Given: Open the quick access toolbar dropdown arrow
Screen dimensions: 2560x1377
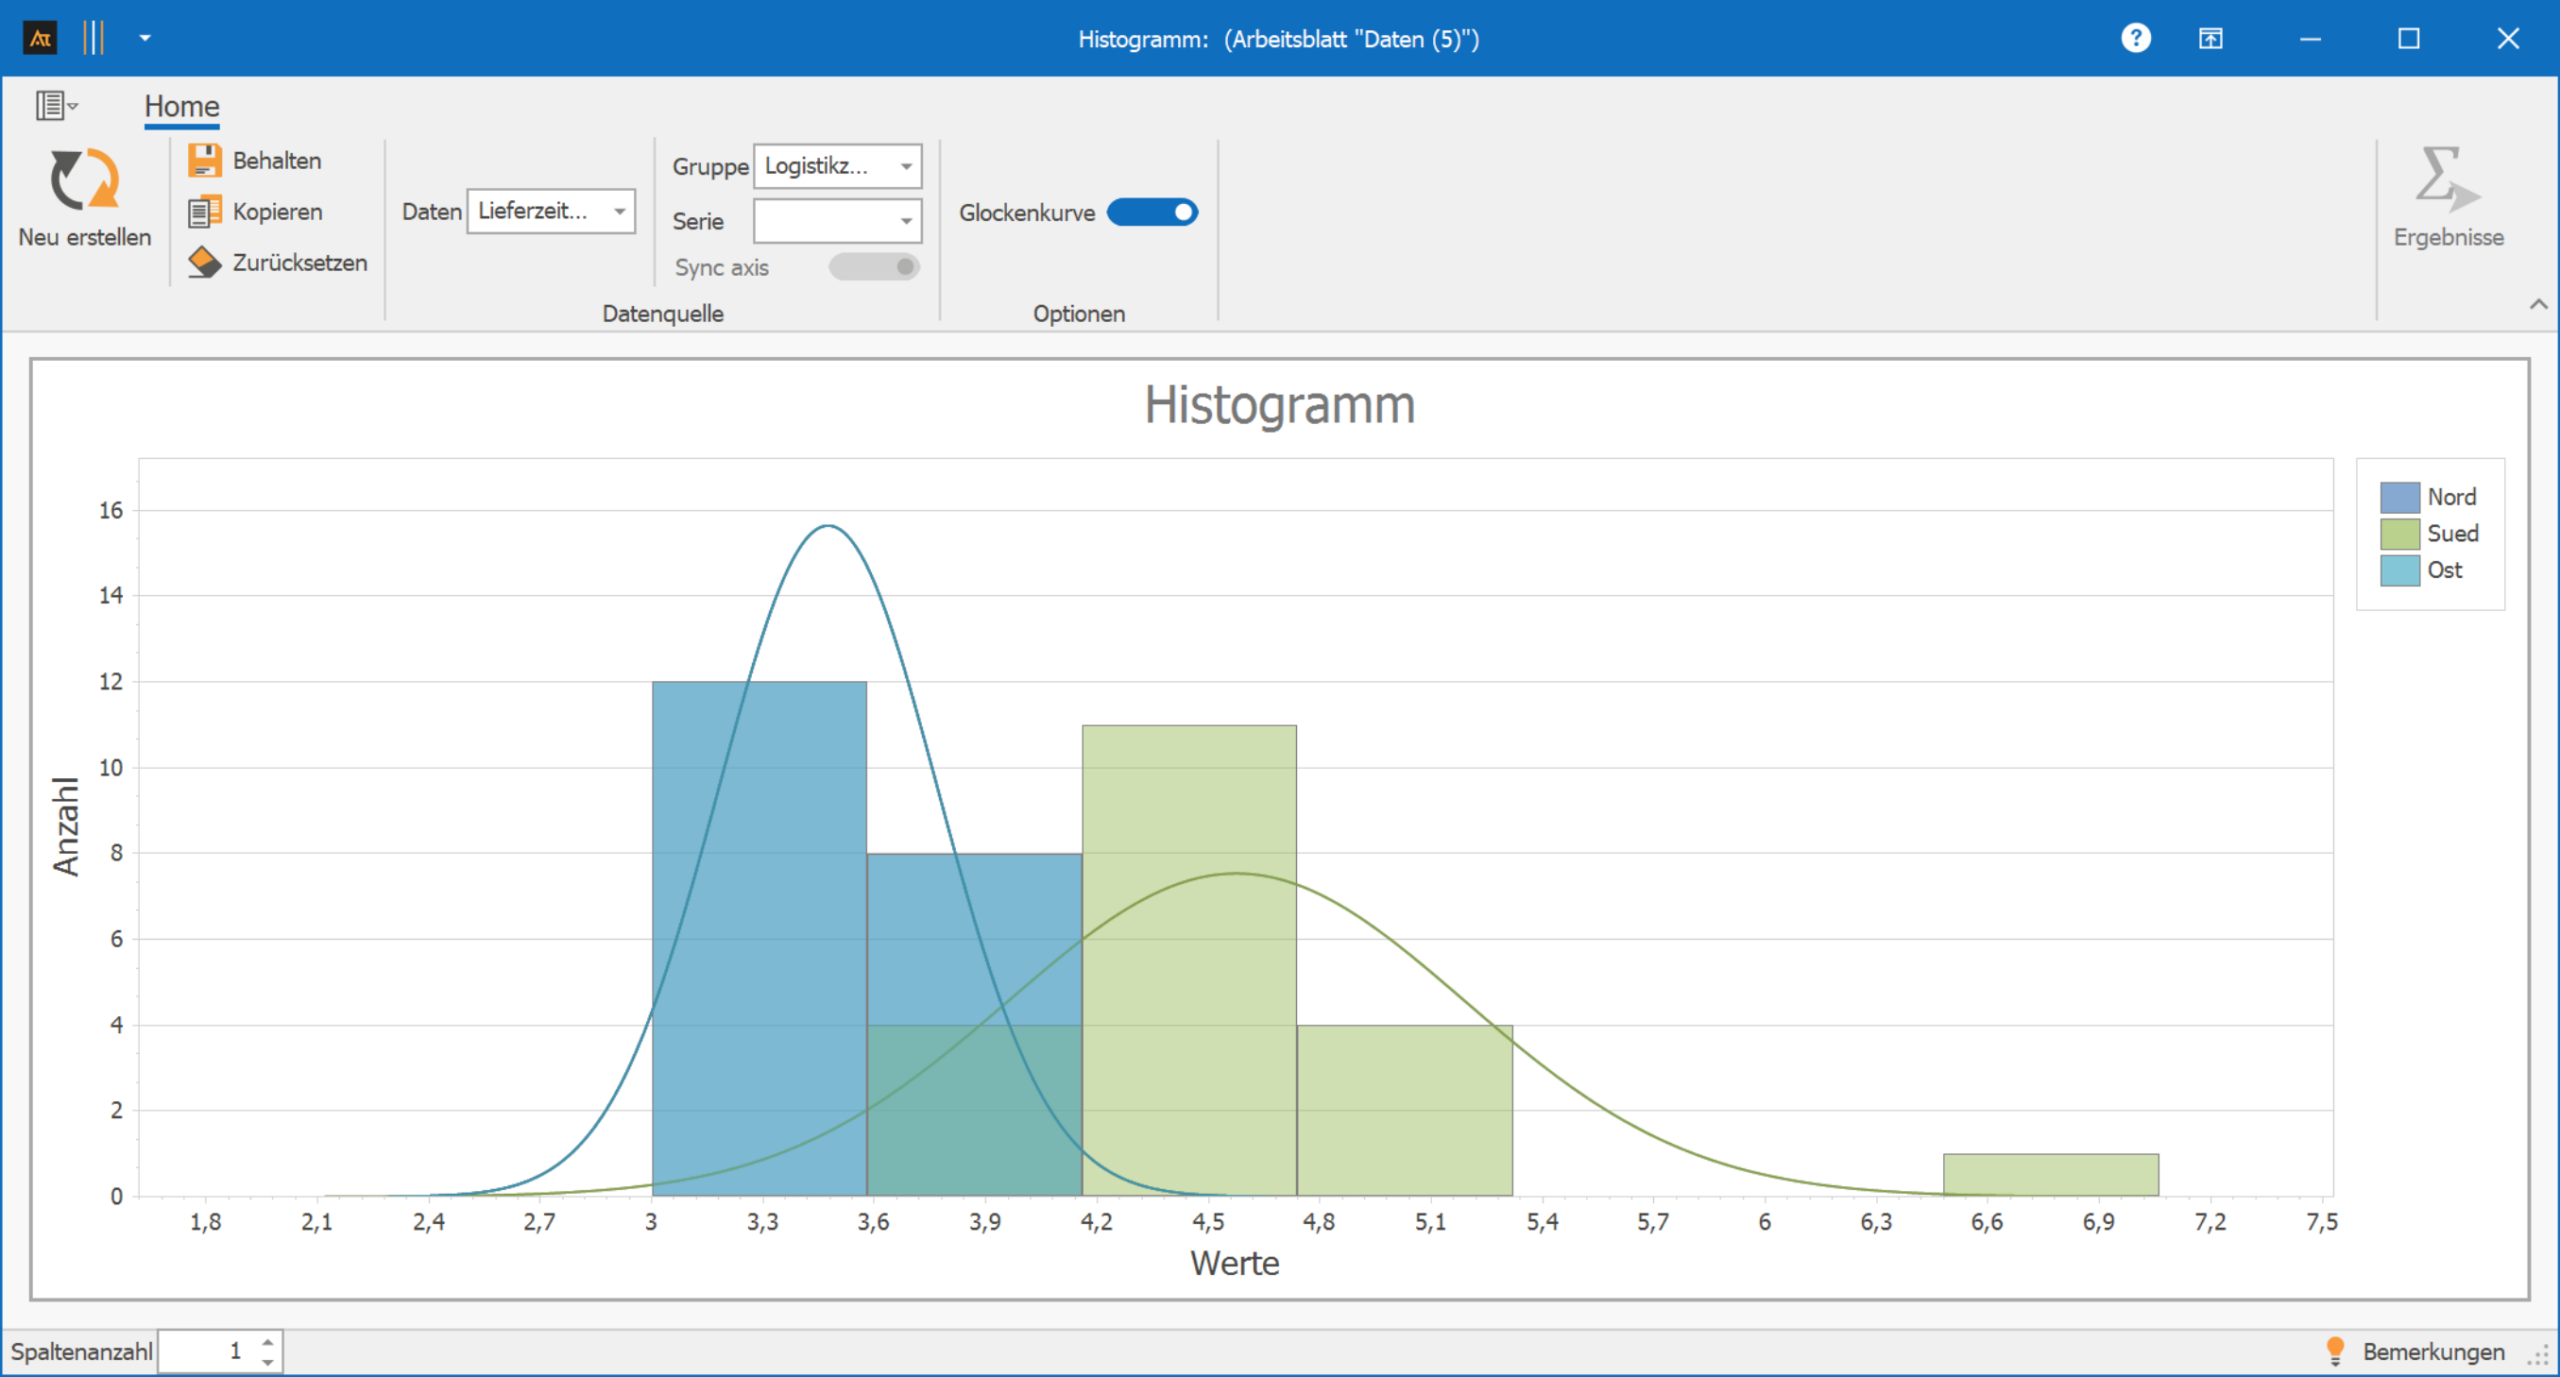Looking at the screenshot, I should coord(145,39).
